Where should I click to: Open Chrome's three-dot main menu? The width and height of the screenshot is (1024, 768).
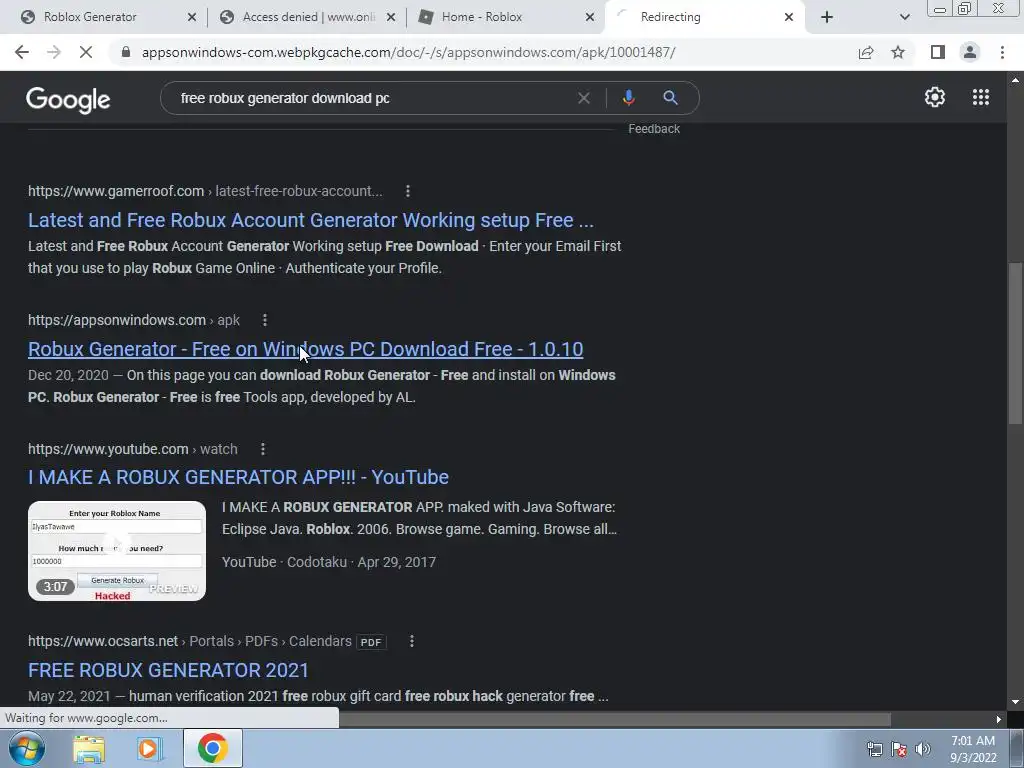(x=1002, y=52)
